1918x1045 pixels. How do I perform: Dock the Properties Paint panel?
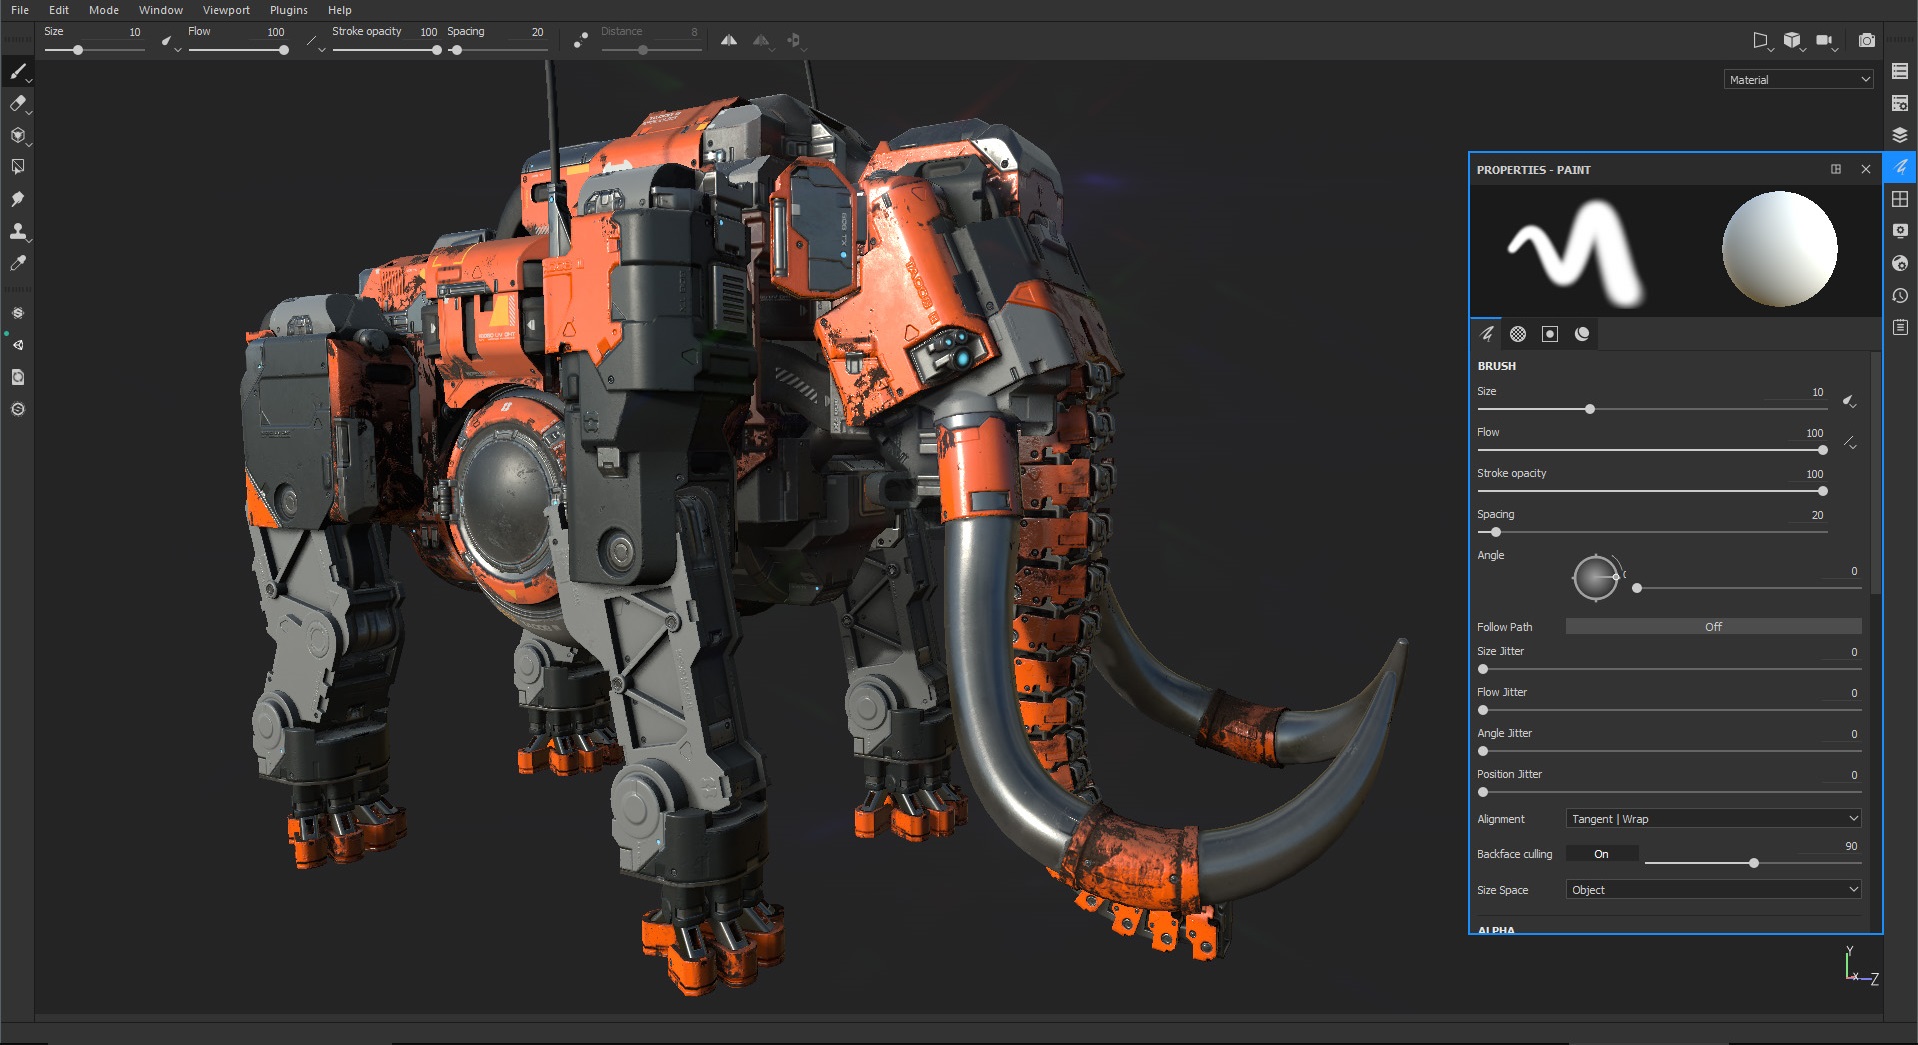(x=1836, y=169)
